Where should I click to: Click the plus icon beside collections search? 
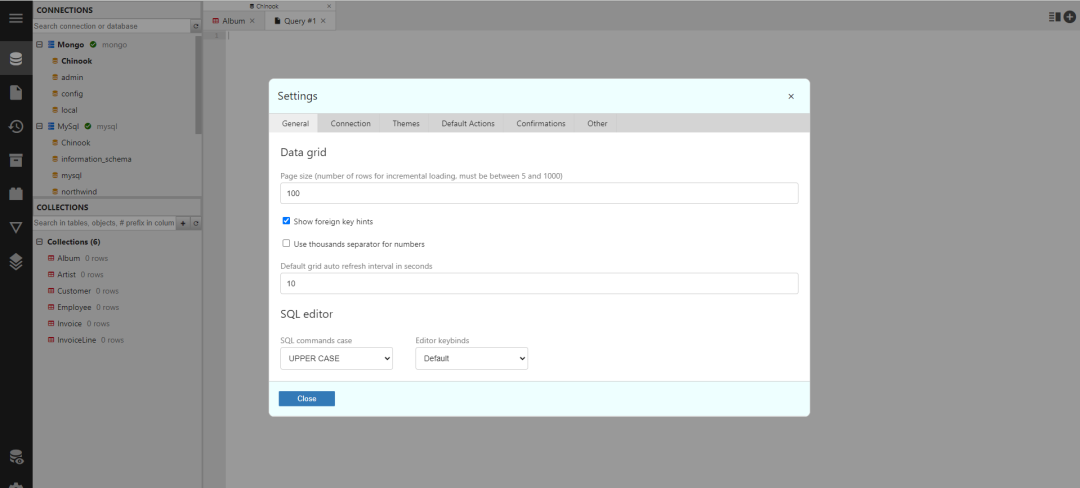click(x=183, y=223)
